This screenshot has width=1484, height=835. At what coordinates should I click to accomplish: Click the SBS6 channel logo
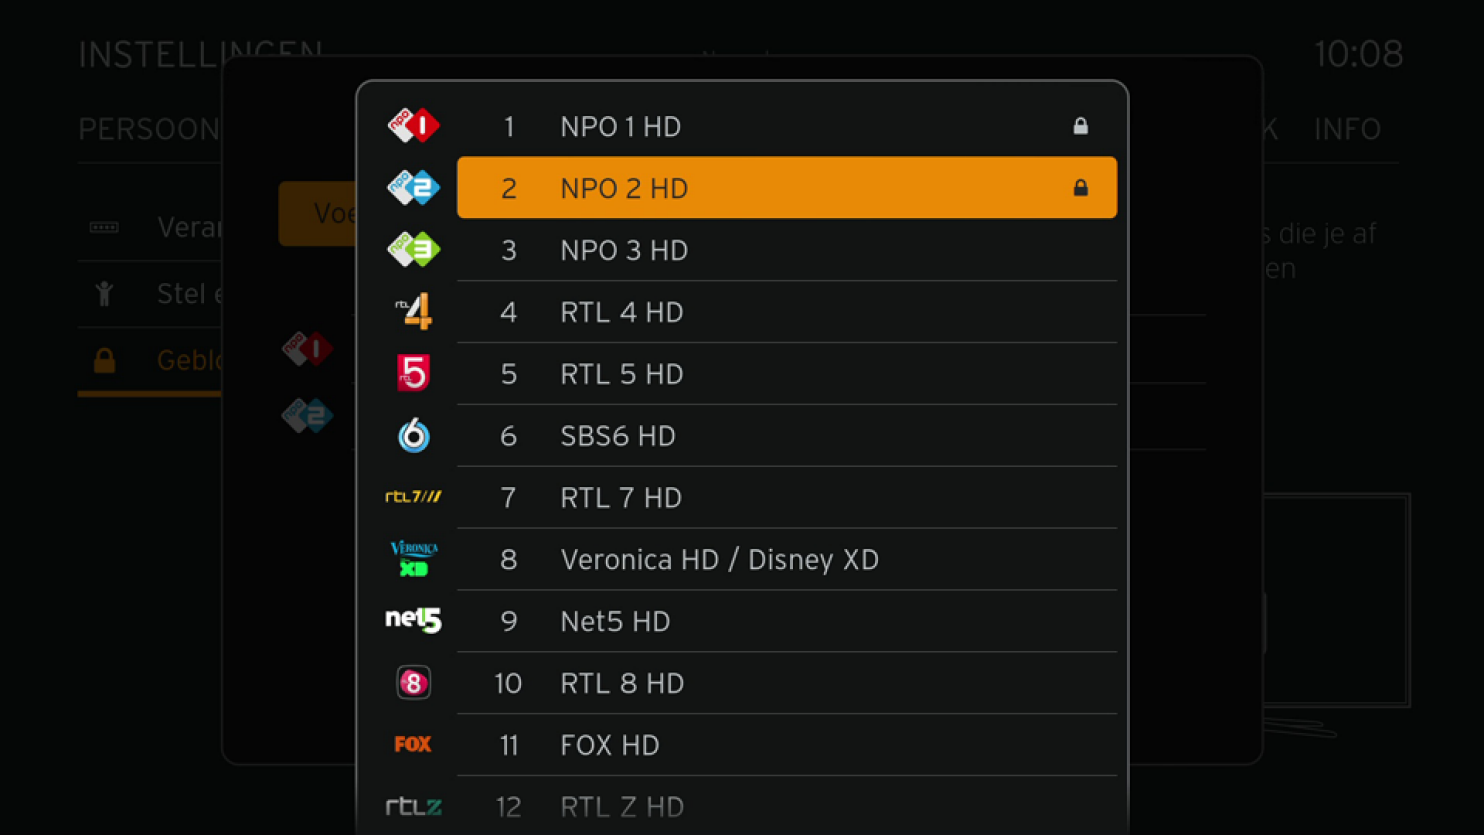[413, 436]
